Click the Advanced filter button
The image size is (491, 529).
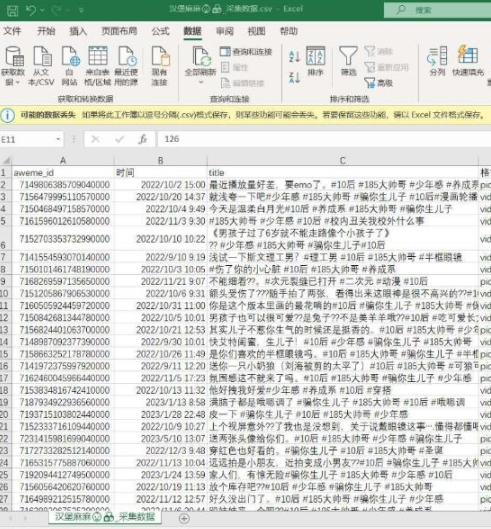click(x=378, y=83)
